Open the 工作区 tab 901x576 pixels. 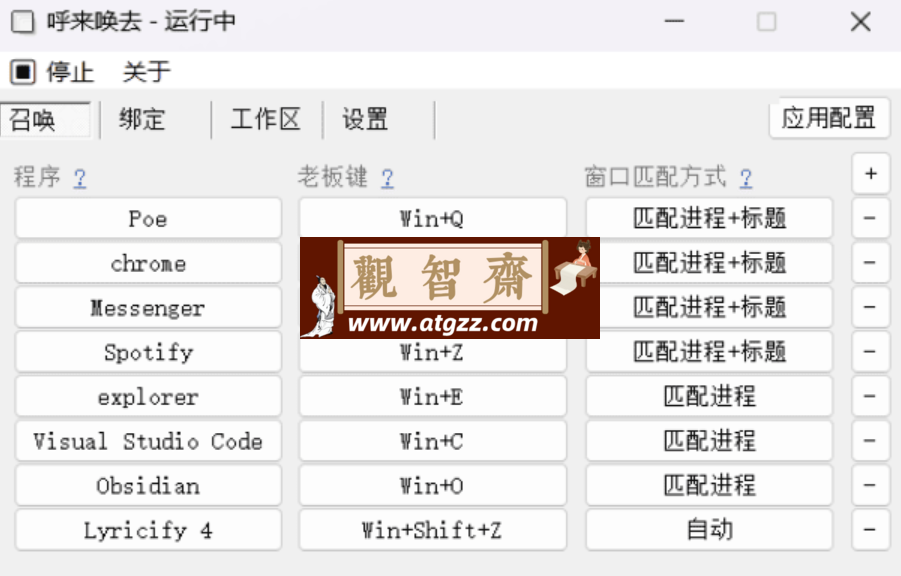(265, 120)
